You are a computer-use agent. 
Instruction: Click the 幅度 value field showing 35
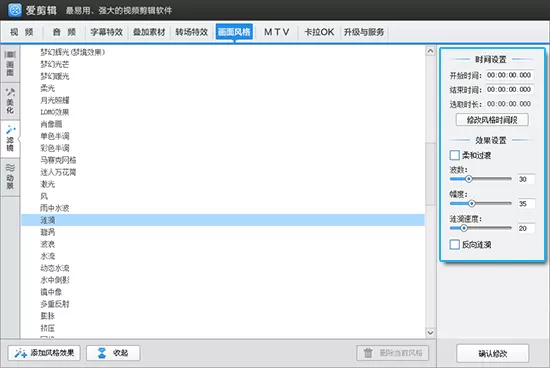click(x=526, y=203)
